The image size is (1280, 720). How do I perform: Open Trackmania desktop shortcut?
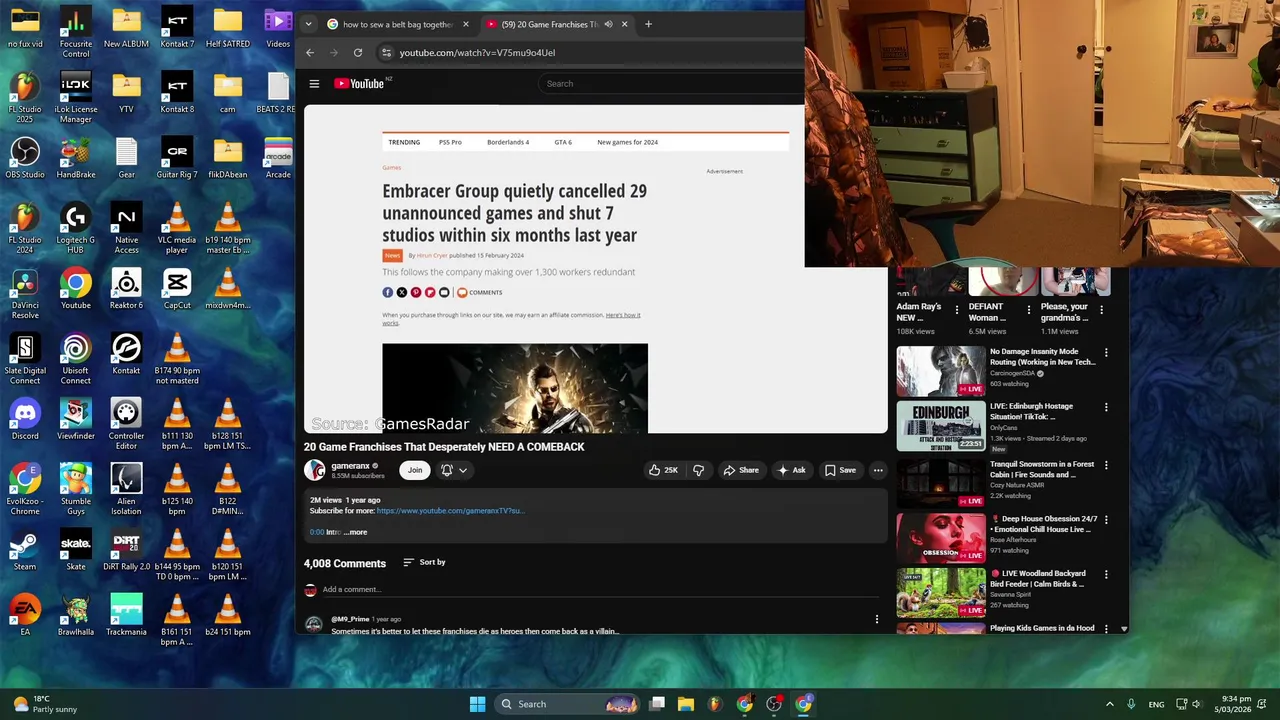127,616
